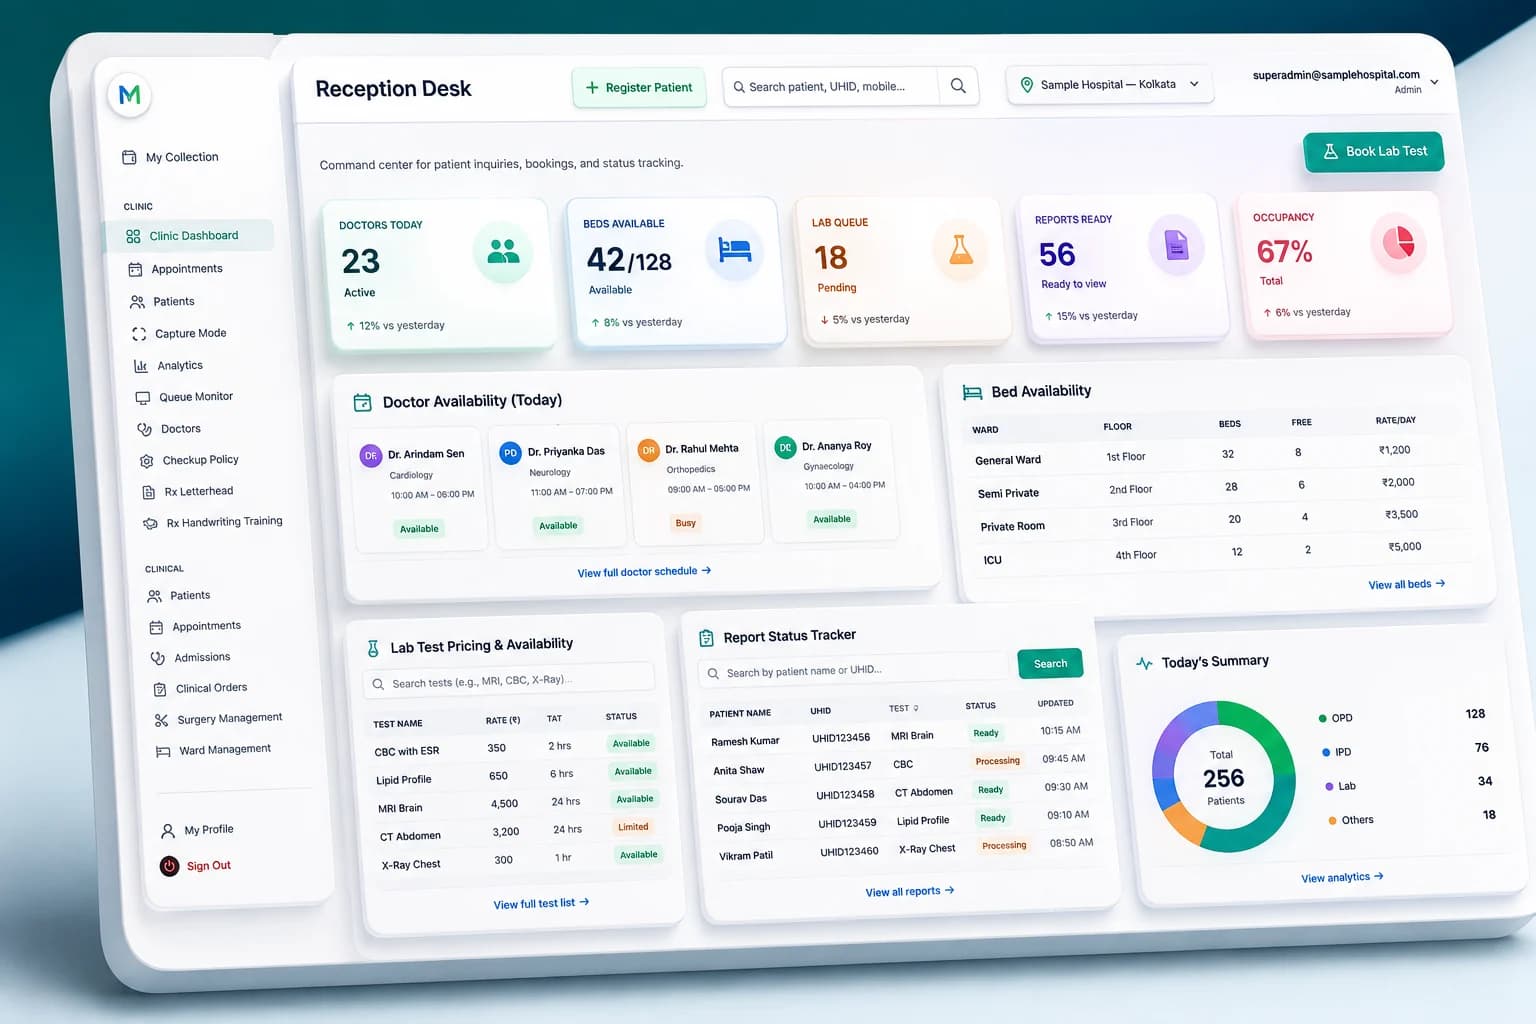Click the ICU ward row
Viewport: 1536px width, 1024px height.
coord(1207,553)
